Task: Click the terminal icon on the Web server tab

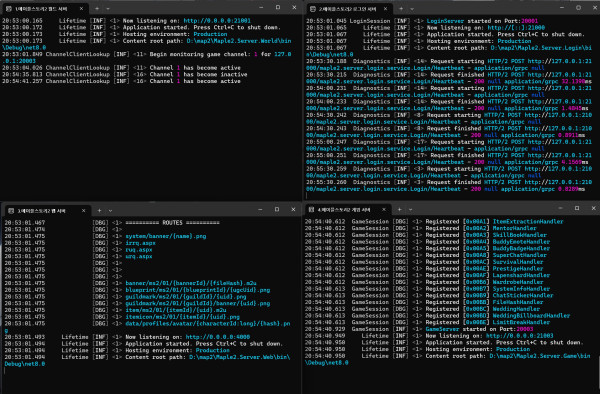Action: coord(11,211)
